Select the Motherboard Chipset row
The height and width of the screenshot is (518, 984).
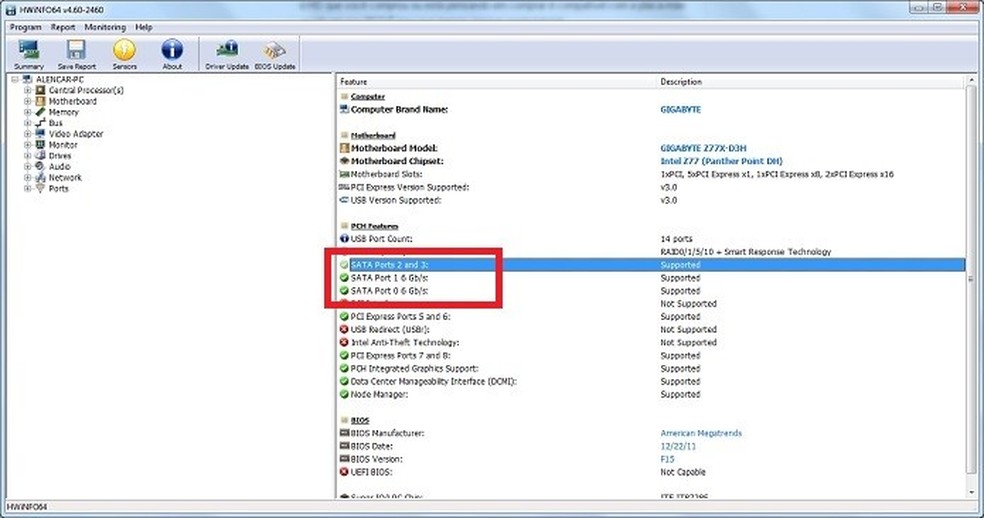(x=651, y=161)
